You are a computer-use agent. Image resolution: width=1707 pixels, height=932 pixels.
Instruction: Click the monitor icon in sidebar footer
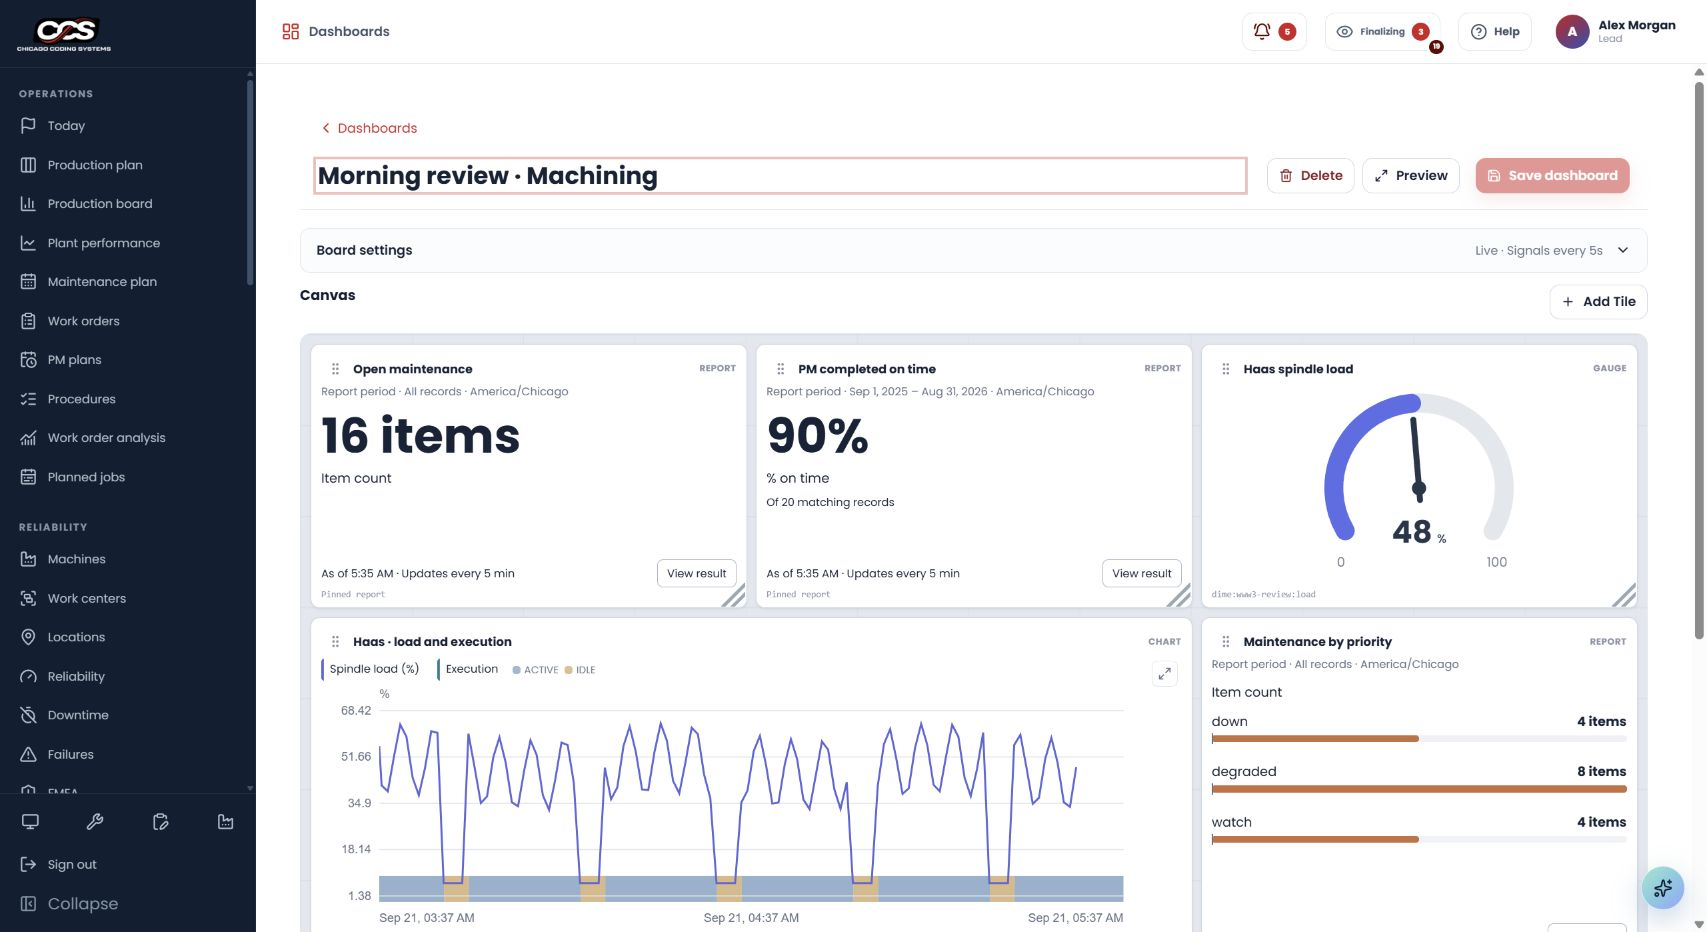[x=30, y=822]
